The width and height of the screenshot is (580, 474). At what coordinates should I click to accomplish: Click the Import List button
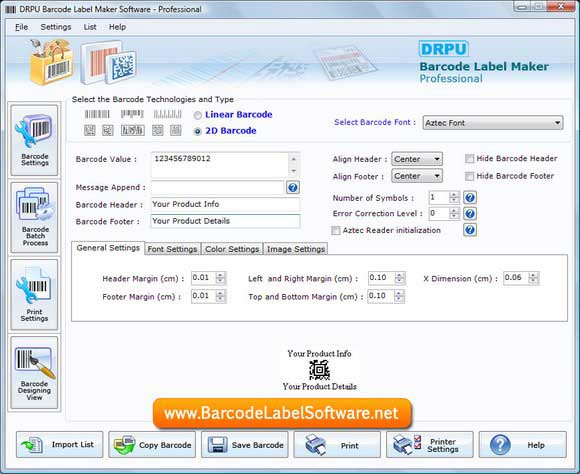60,445
